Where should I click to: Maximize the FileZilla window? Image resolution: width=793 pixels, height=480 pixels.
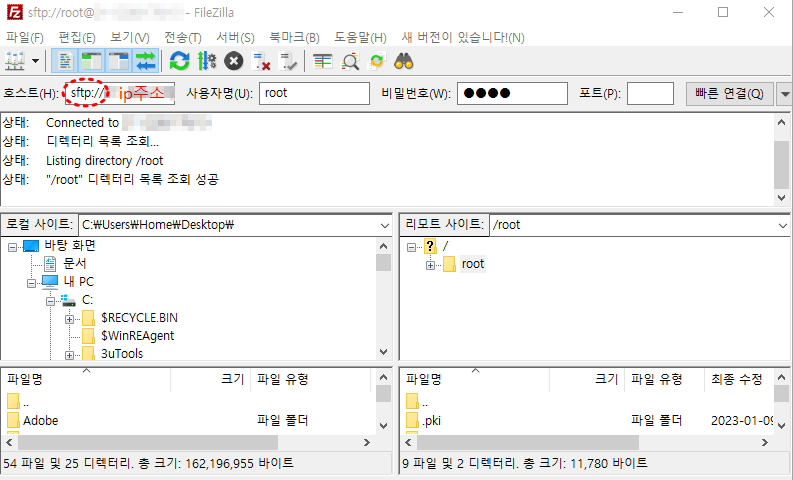tap(723, 12)
